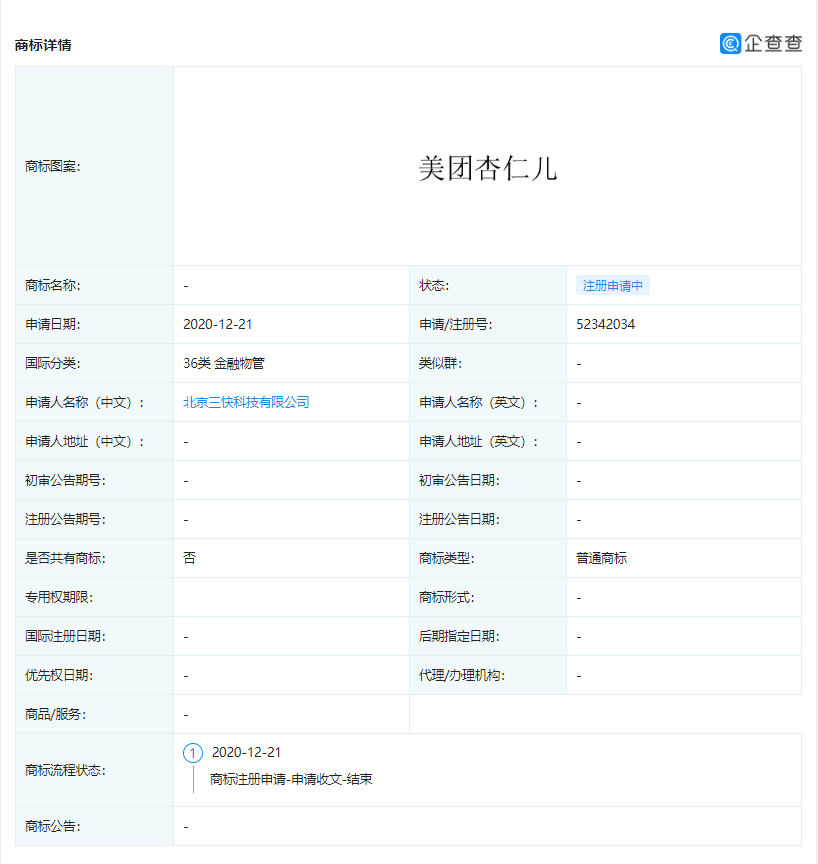The height and width of the screenshot is (864, 818).
Task: Click the 否 value for 是否共有商标
Action: click(189, 558)
